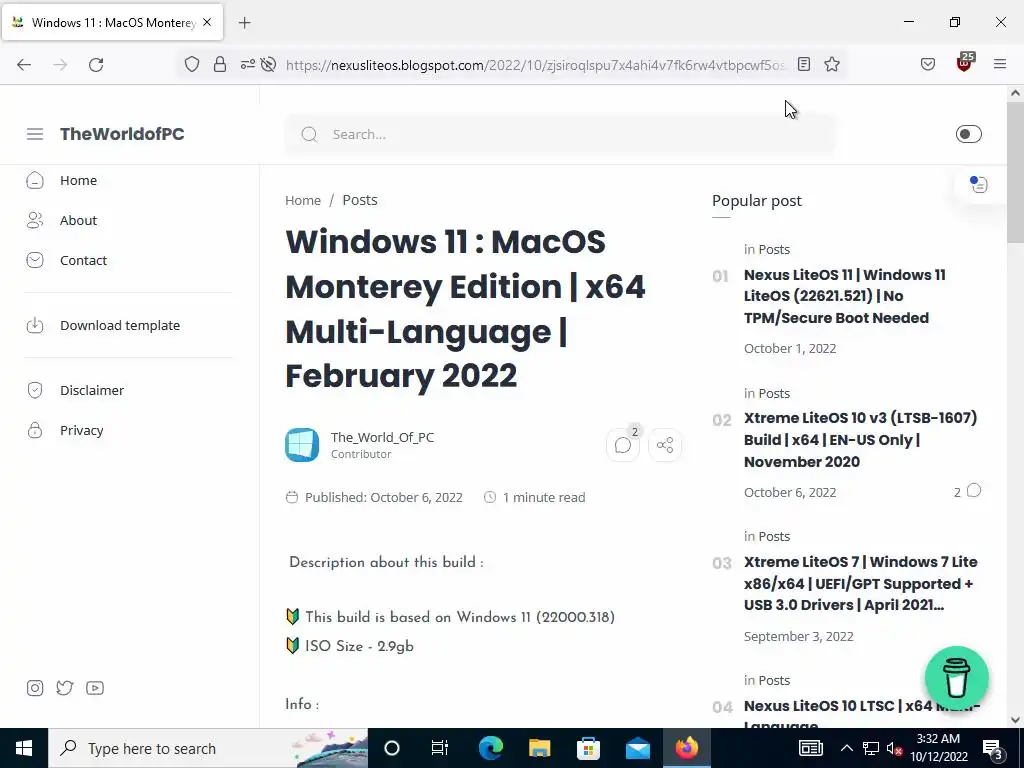This screenshot has height=768, width=1024.
Task: Select the Windows 11 : MacOS Monterey tab
Action: 112,22
